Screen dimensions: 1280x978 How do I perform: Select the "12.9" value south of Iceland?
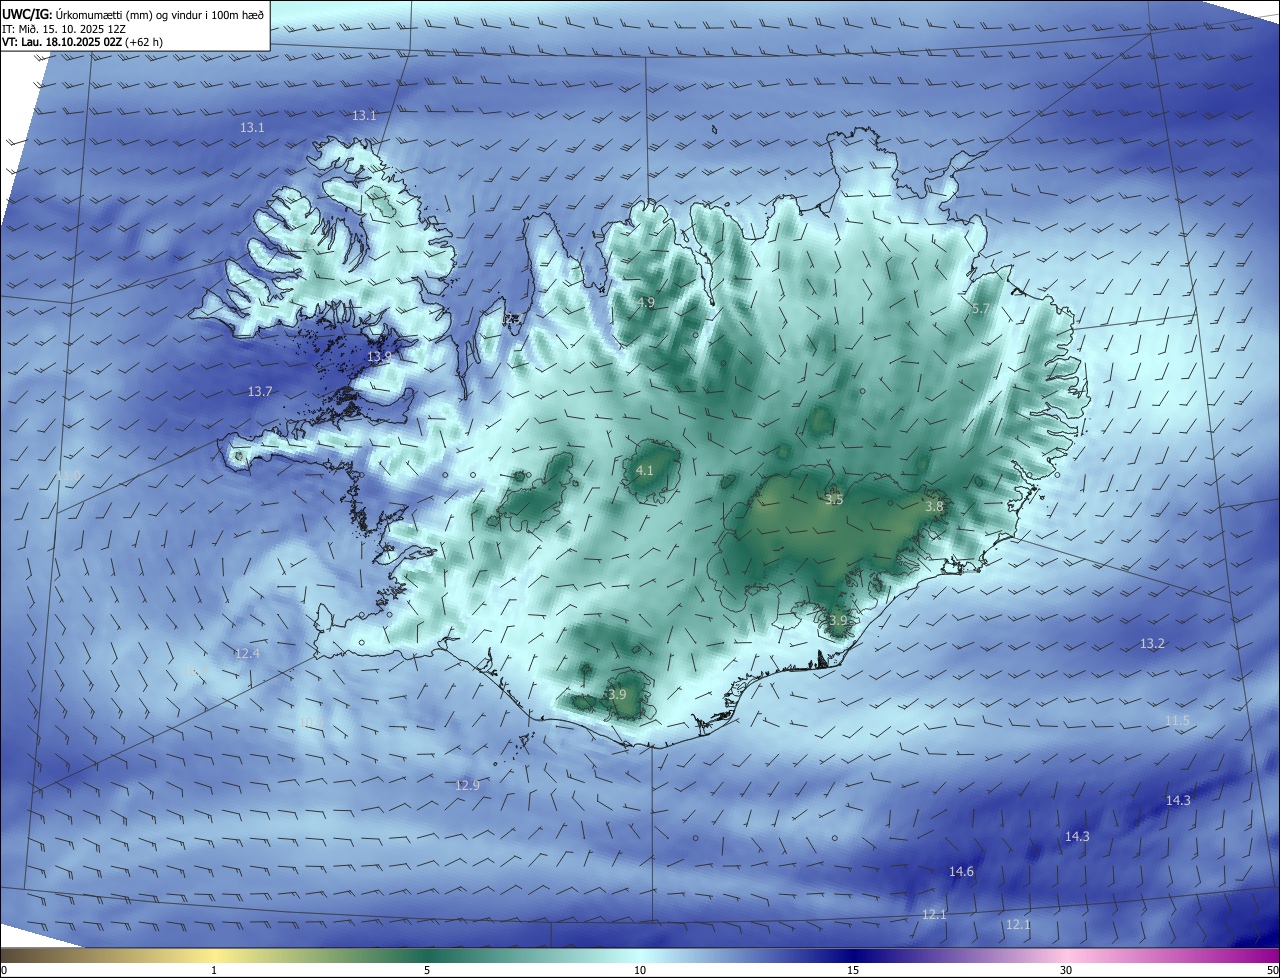(468, 786)
